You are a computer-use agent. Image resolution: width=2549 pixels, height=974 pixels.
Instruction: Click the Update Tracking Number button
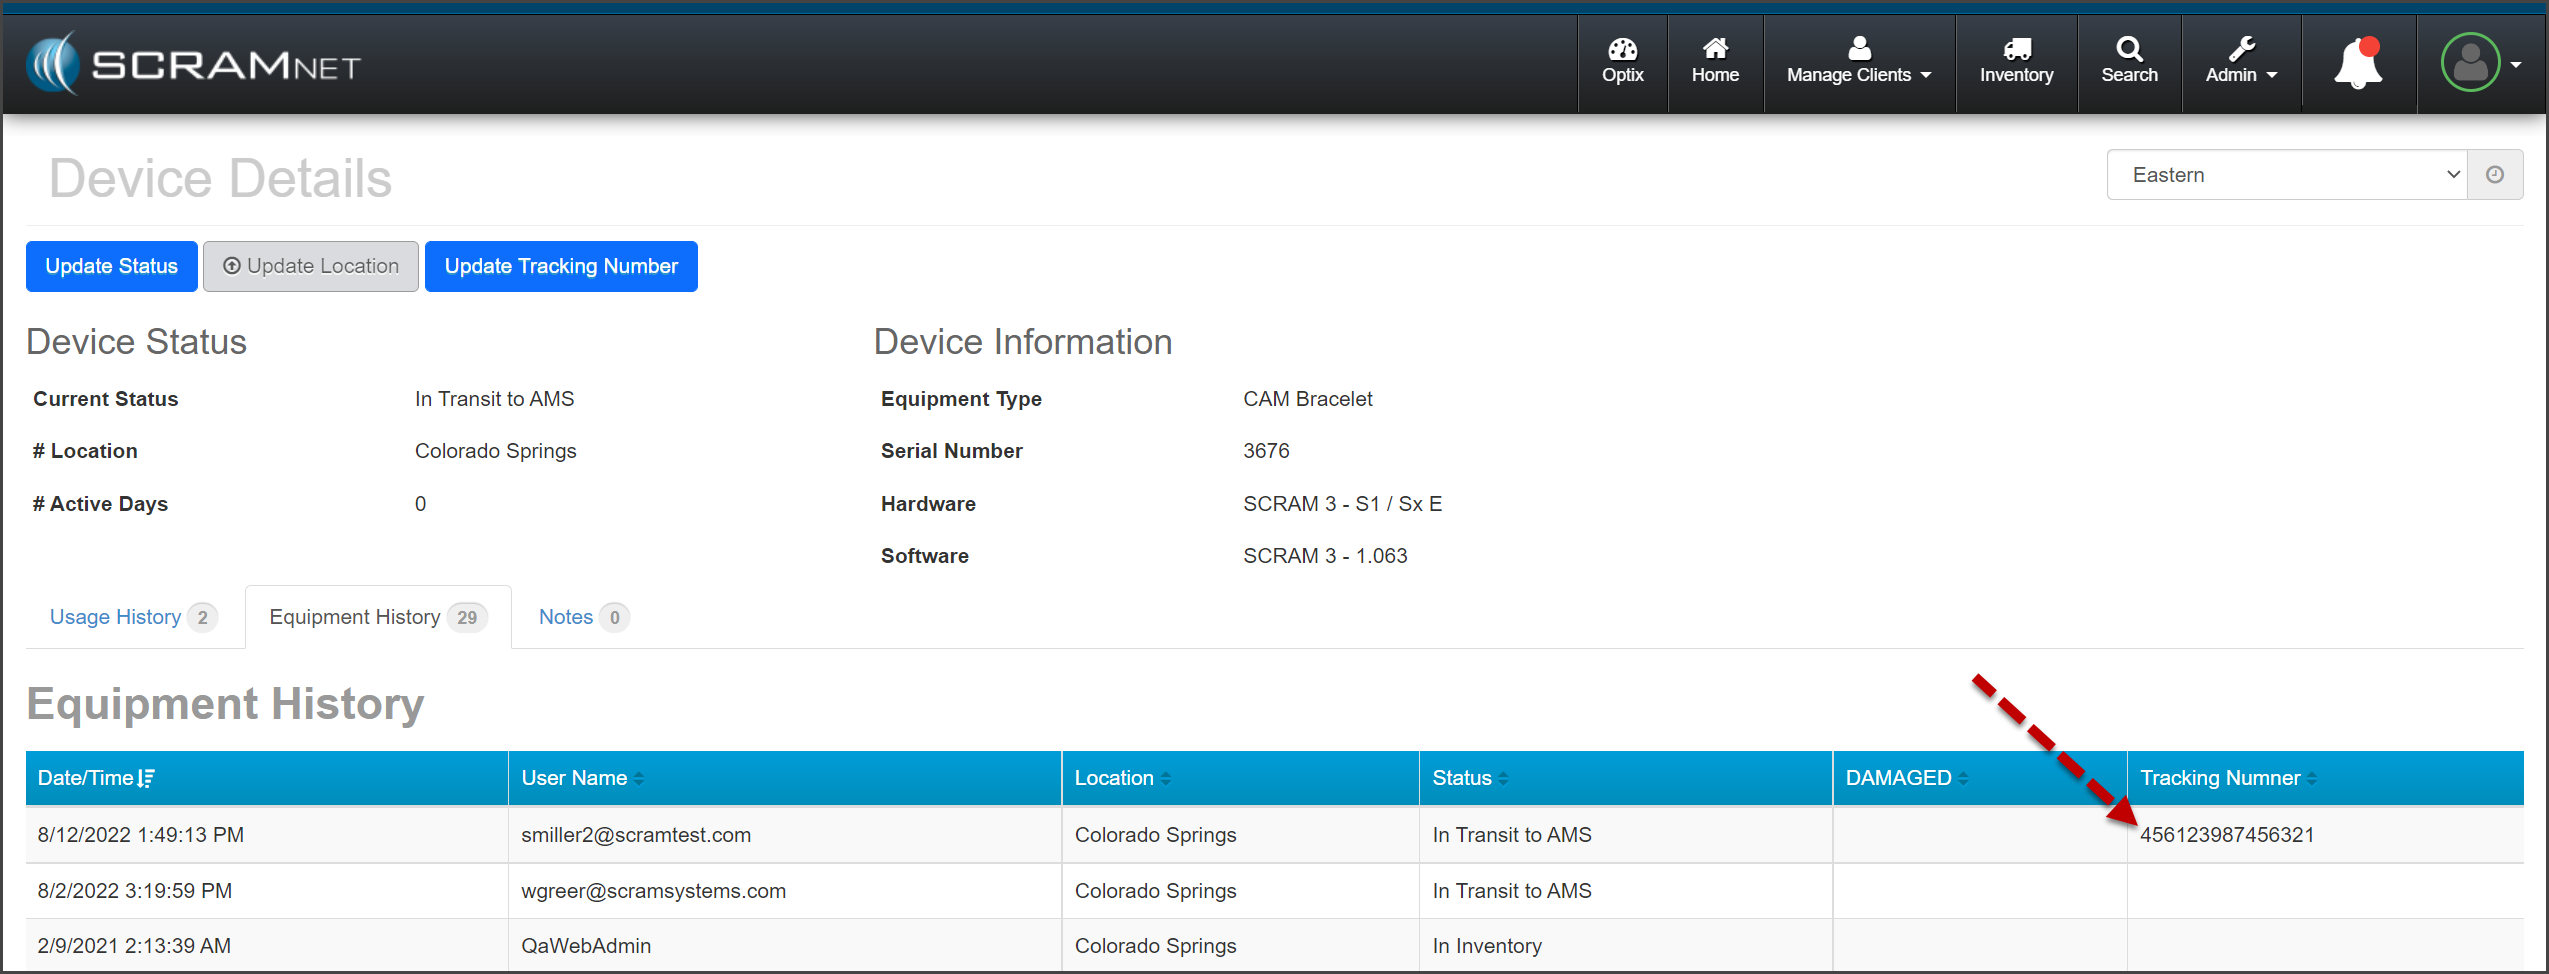561,266
